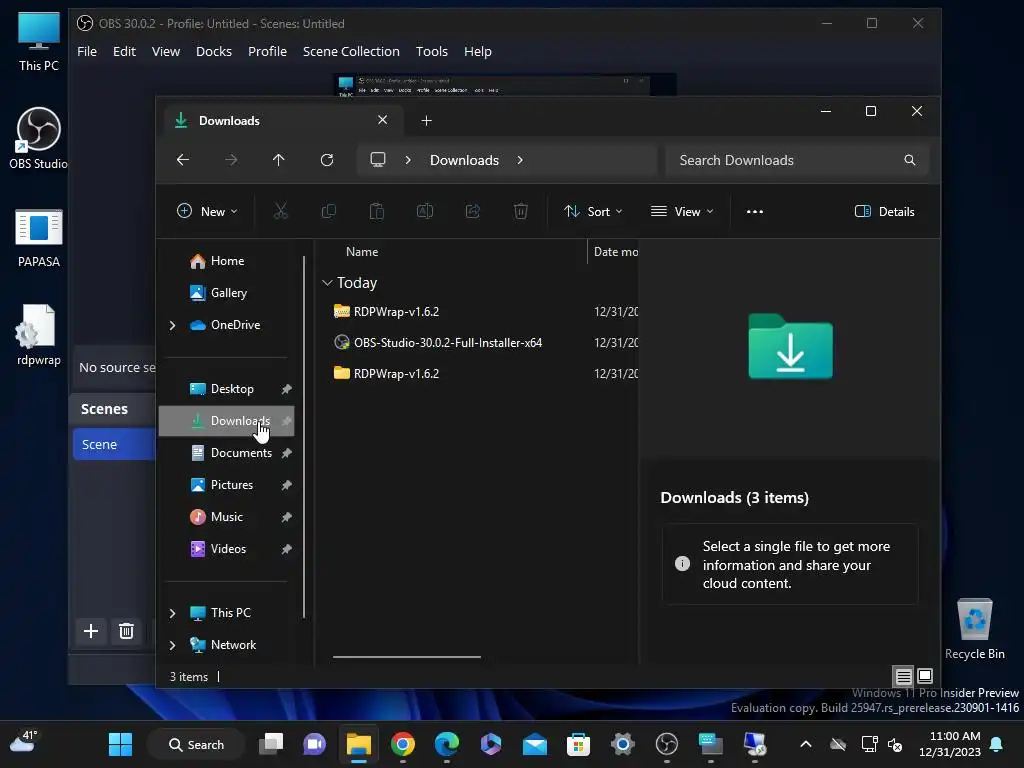Open the New dropdown
Screen dimensions: 1024x768
tap(208, 212)
